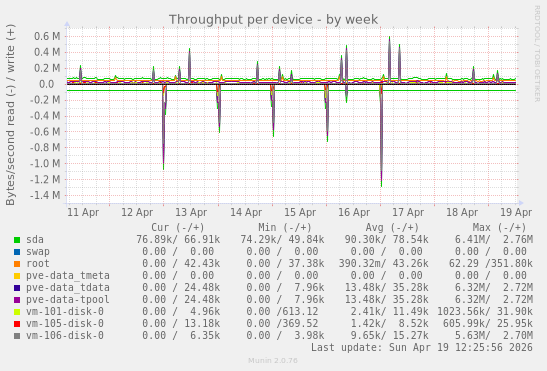Click the '-1.4 M' y-axis label
This screenshot has height=371, width=547.
45,195
